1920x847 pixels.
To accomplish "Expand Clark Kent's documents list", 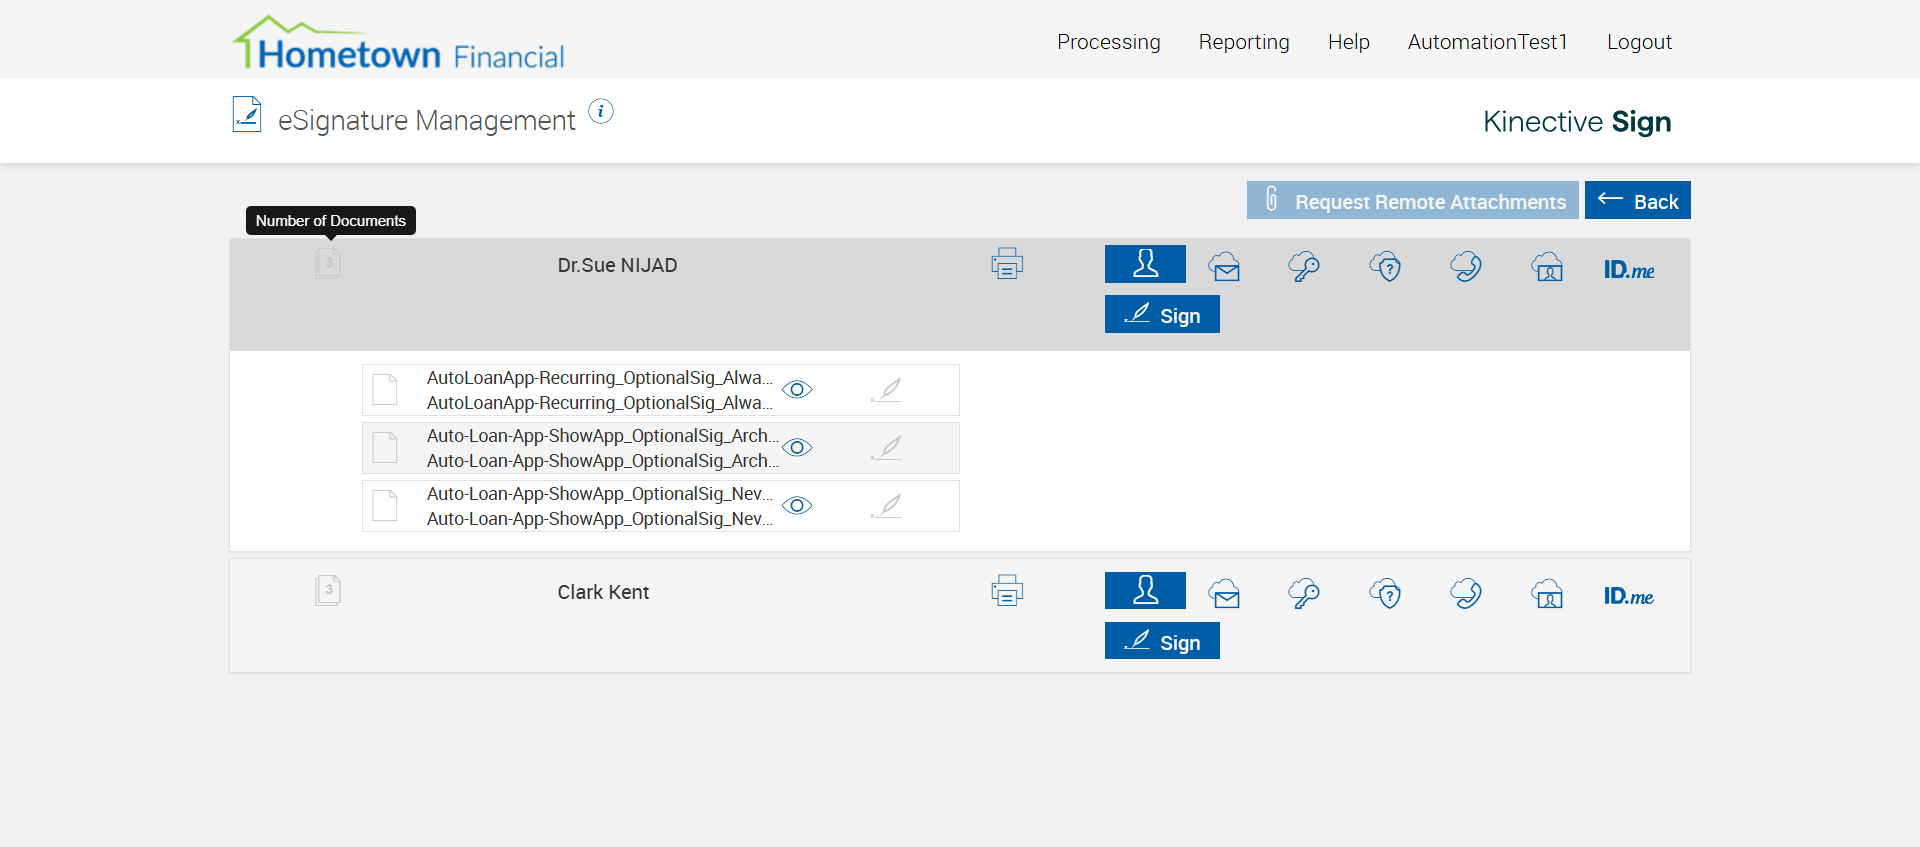I will 328,590.
